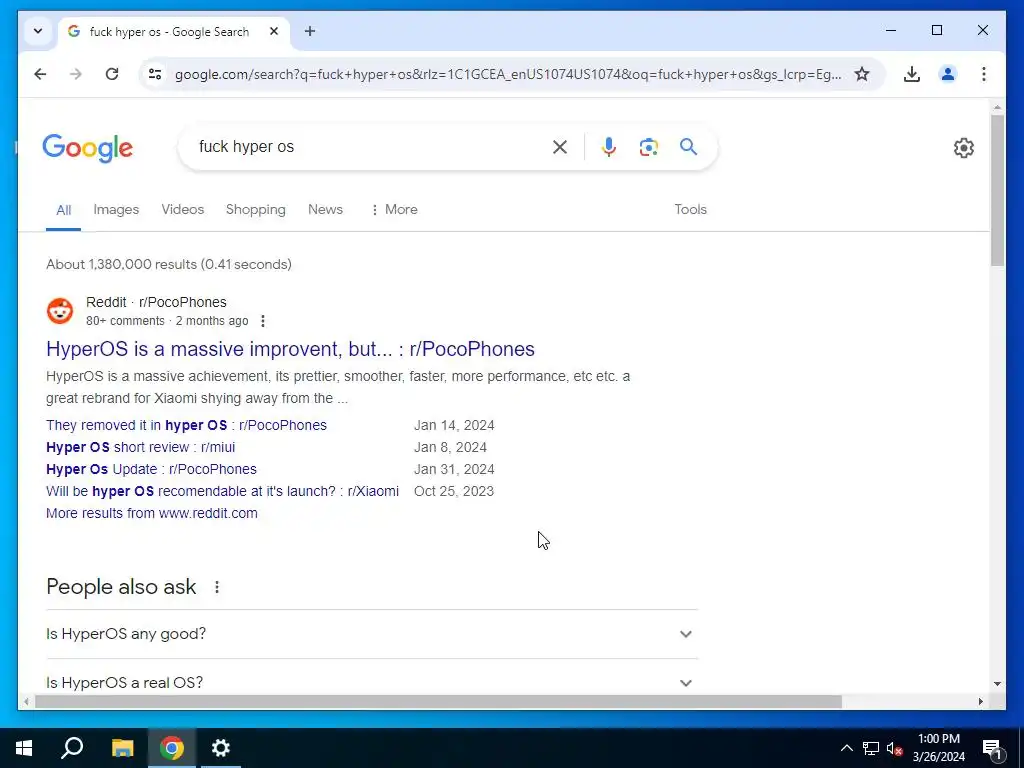Click the Chrome taskbar icon

point(172,748)
